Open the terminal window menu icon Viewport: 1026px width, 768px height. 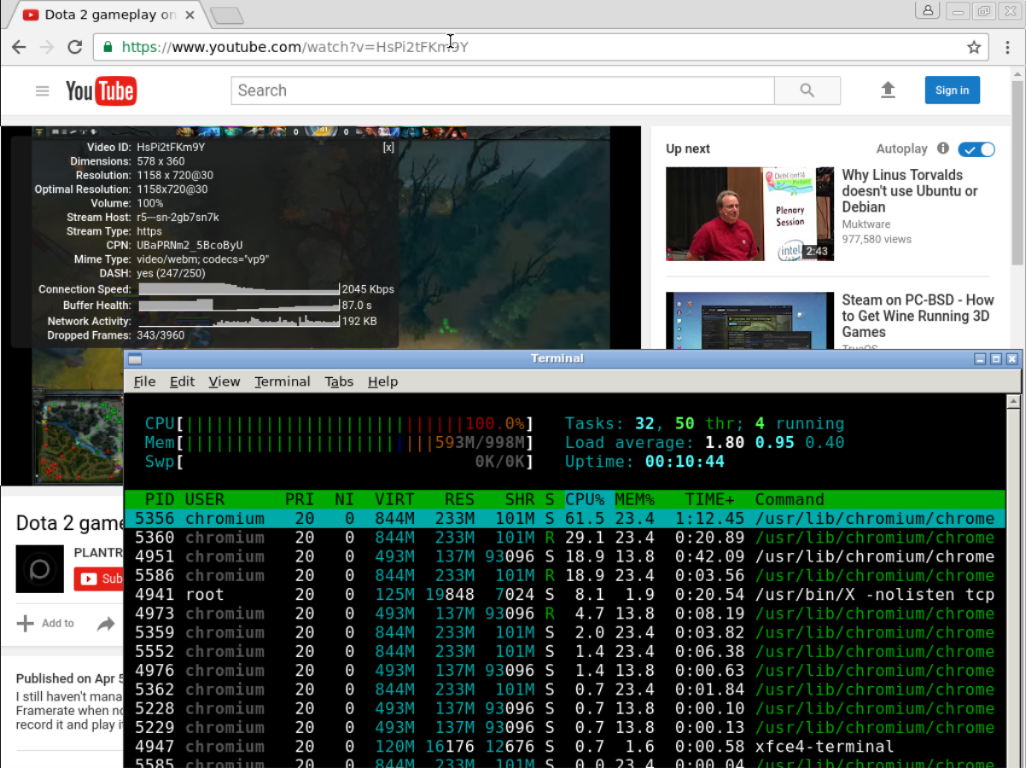pos(136,359)
